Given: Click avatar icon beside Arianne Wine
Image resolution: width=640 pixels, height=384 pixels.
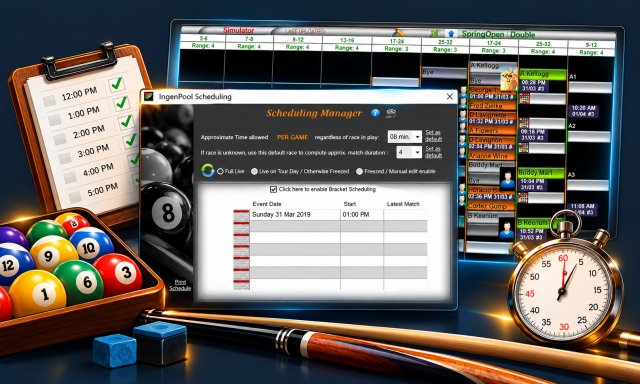Looking at the screenshot, I should pyautogui.click(x=463, y=153).
